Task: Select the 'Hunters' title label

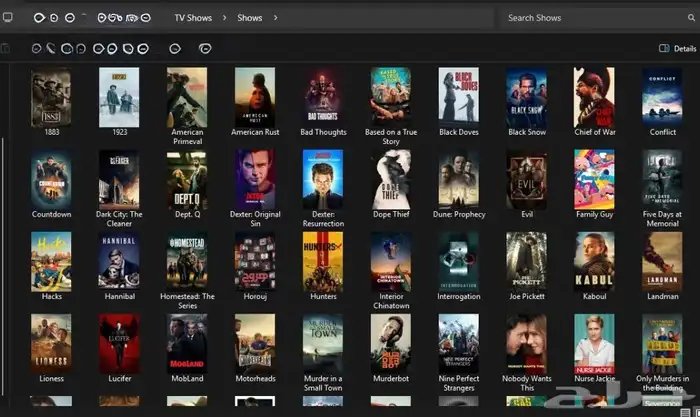Action: point(323,296)
